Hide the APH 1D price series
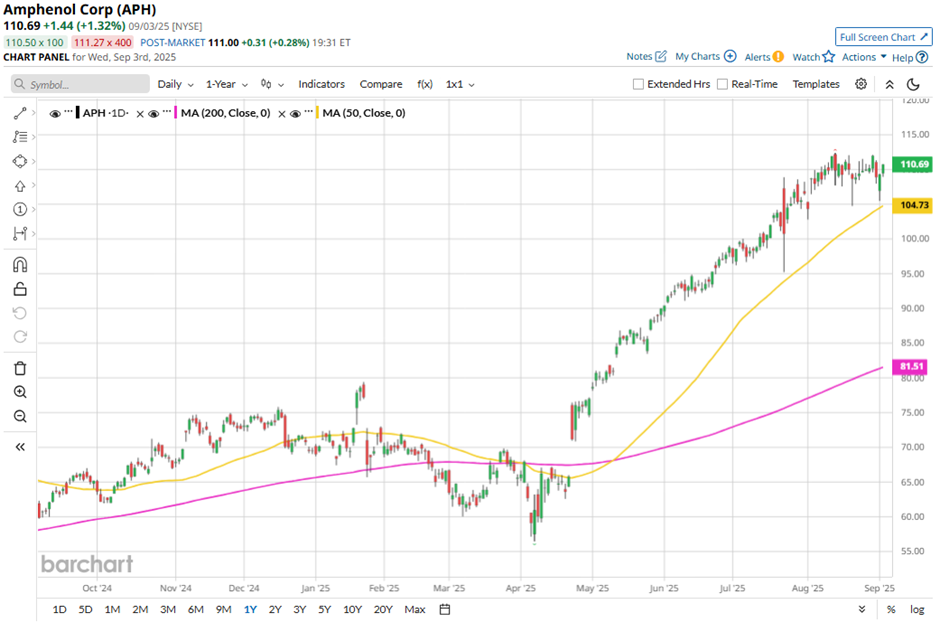Viewport: 940px width, 623px height. click(x=55, y=114)
